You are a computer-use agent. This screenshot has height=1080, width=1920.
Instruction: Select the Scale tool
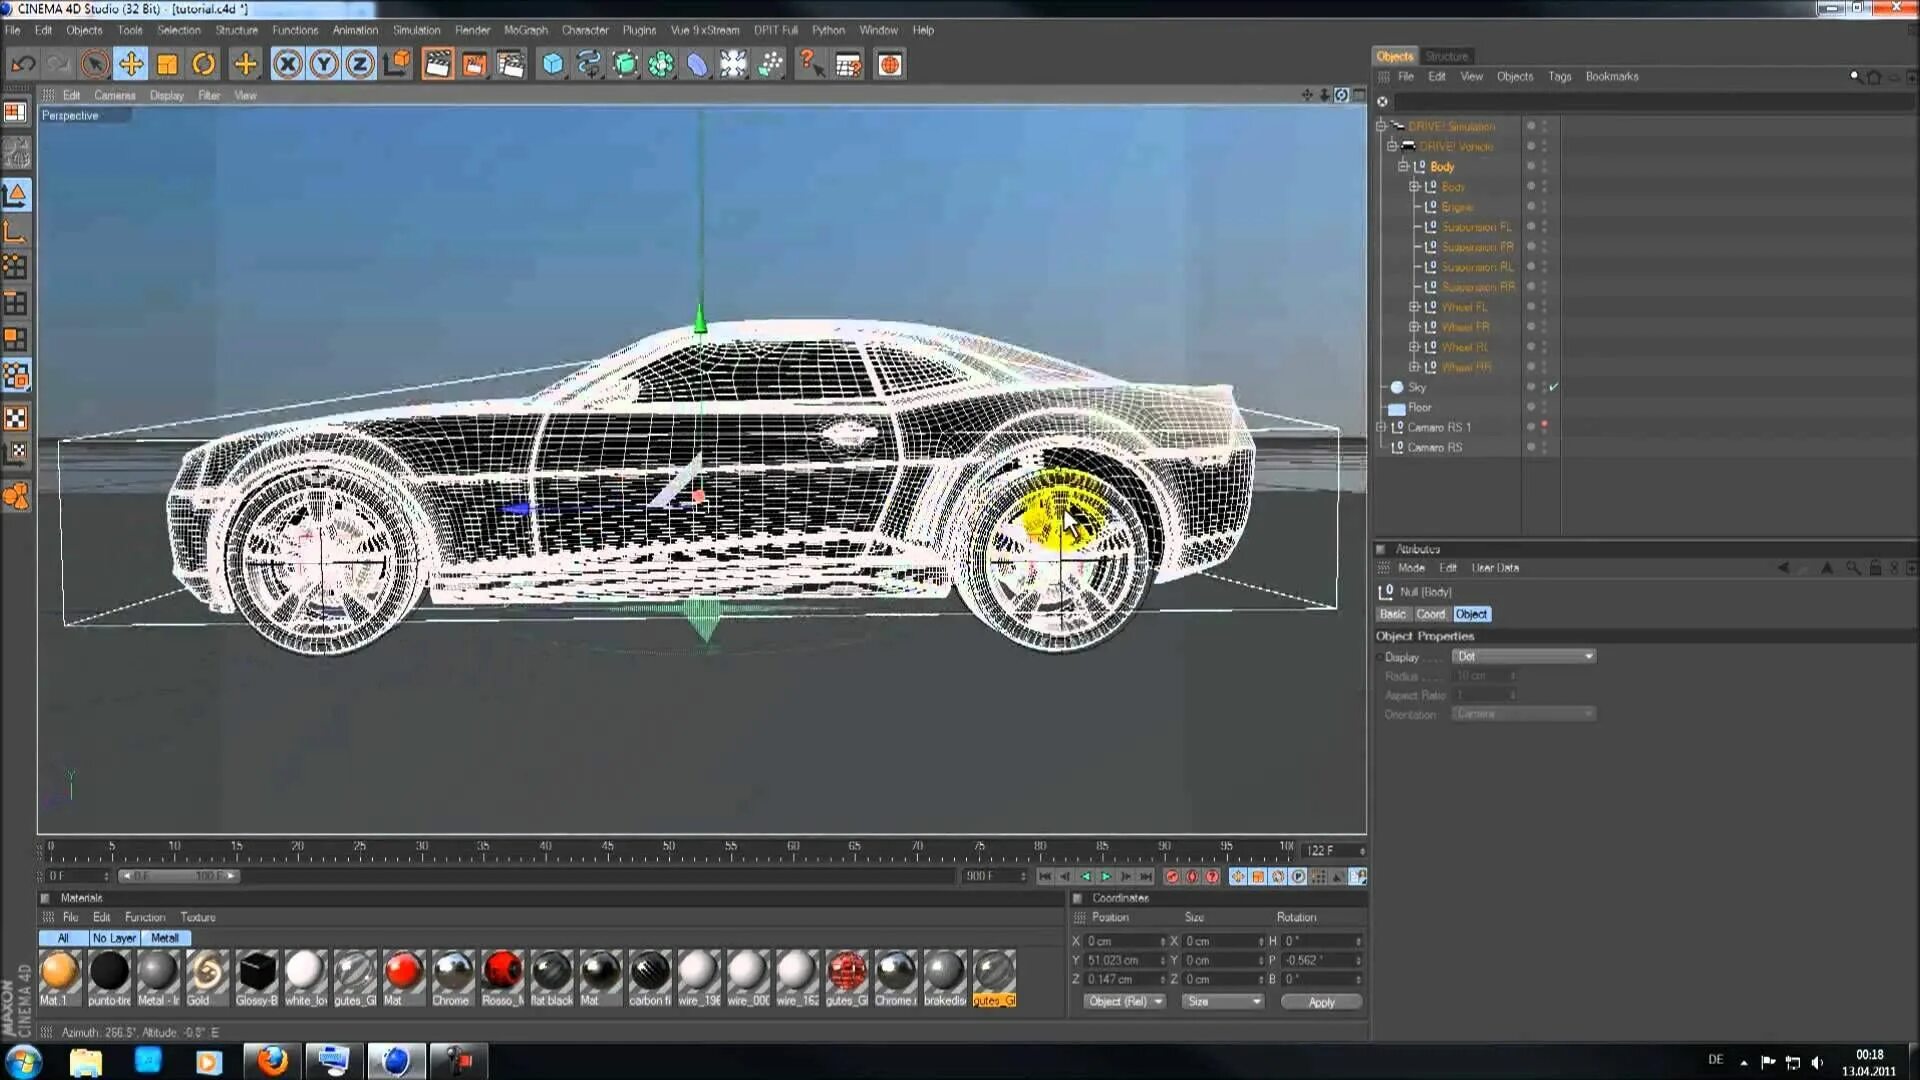(167, 65)
